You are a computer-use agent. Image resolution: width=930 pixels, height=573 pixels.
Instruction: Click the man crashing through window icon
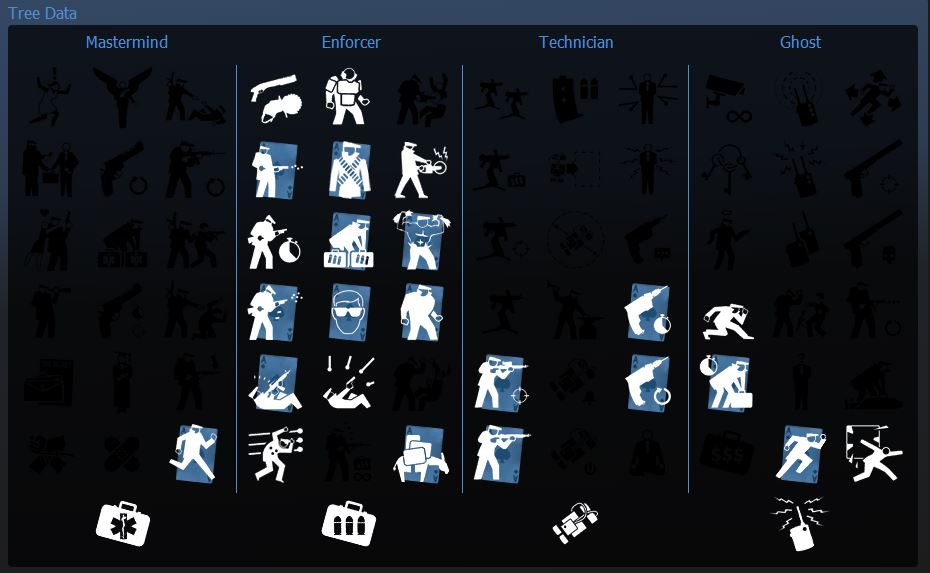click(873, 453)
